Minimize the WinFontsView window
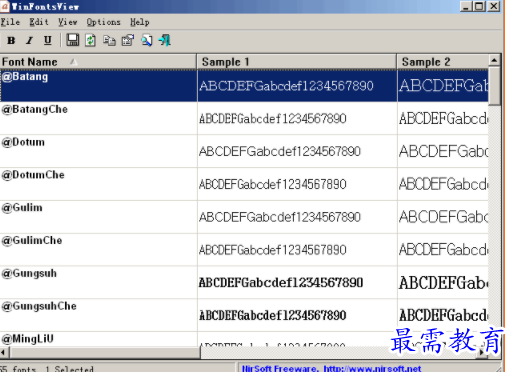Screen dimensions: 512x372 (466, 6)
